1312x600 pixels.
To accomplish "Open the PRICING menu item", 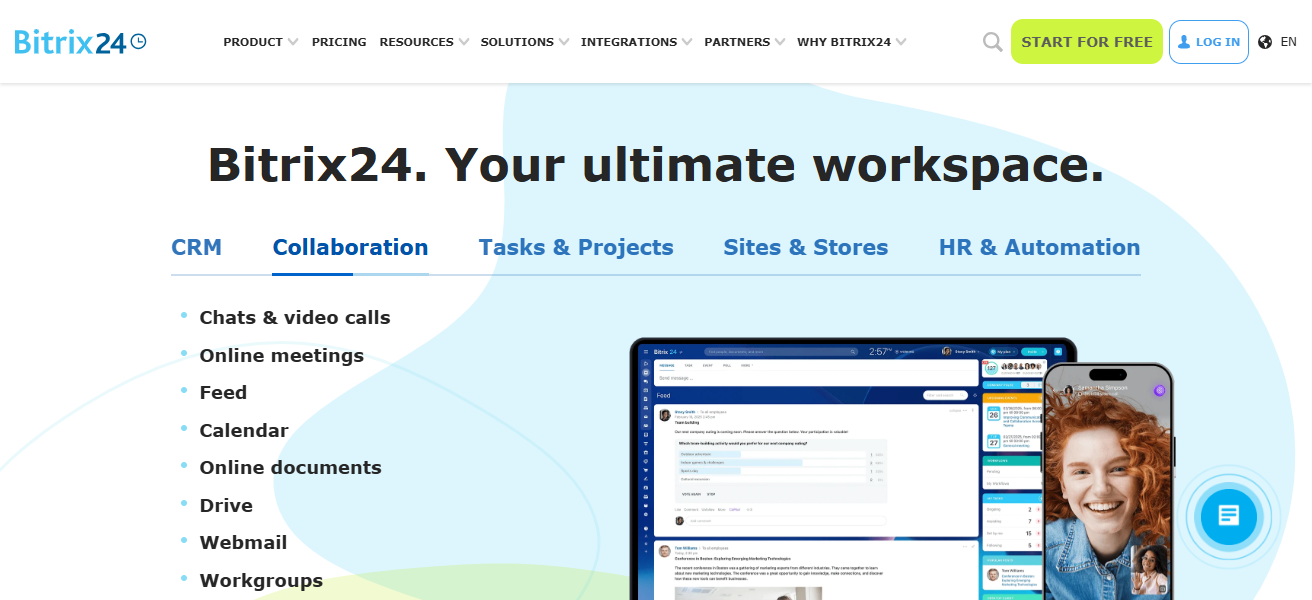I will point(338,42).
